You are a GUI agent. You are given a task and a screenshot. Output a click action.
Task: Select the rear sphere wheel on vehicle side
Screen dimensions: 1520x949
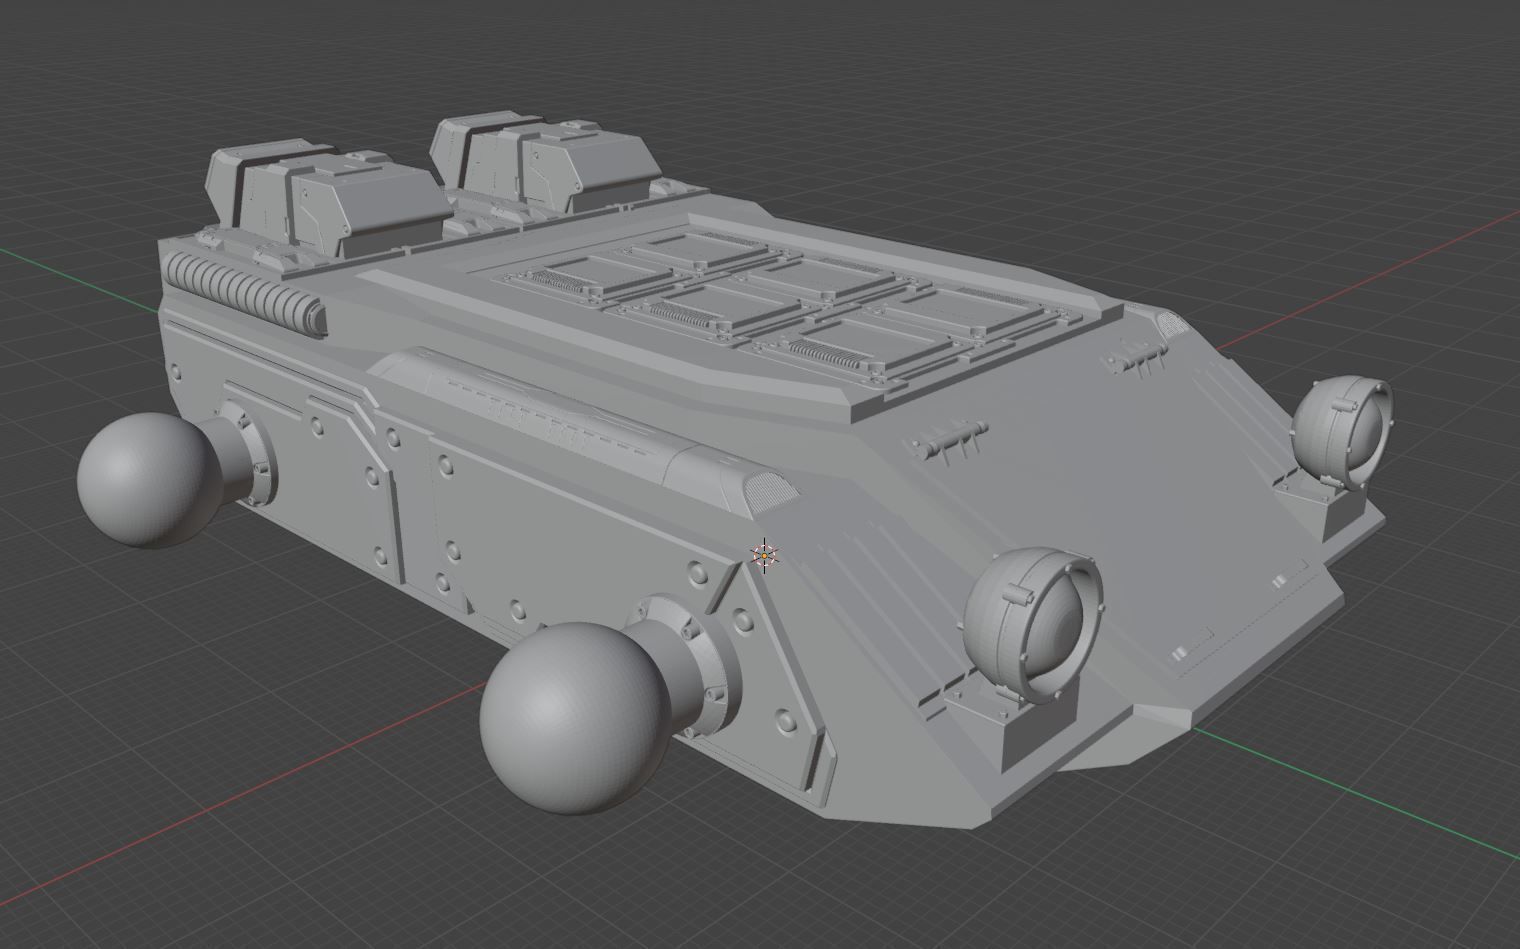click(x=149, y=480)
